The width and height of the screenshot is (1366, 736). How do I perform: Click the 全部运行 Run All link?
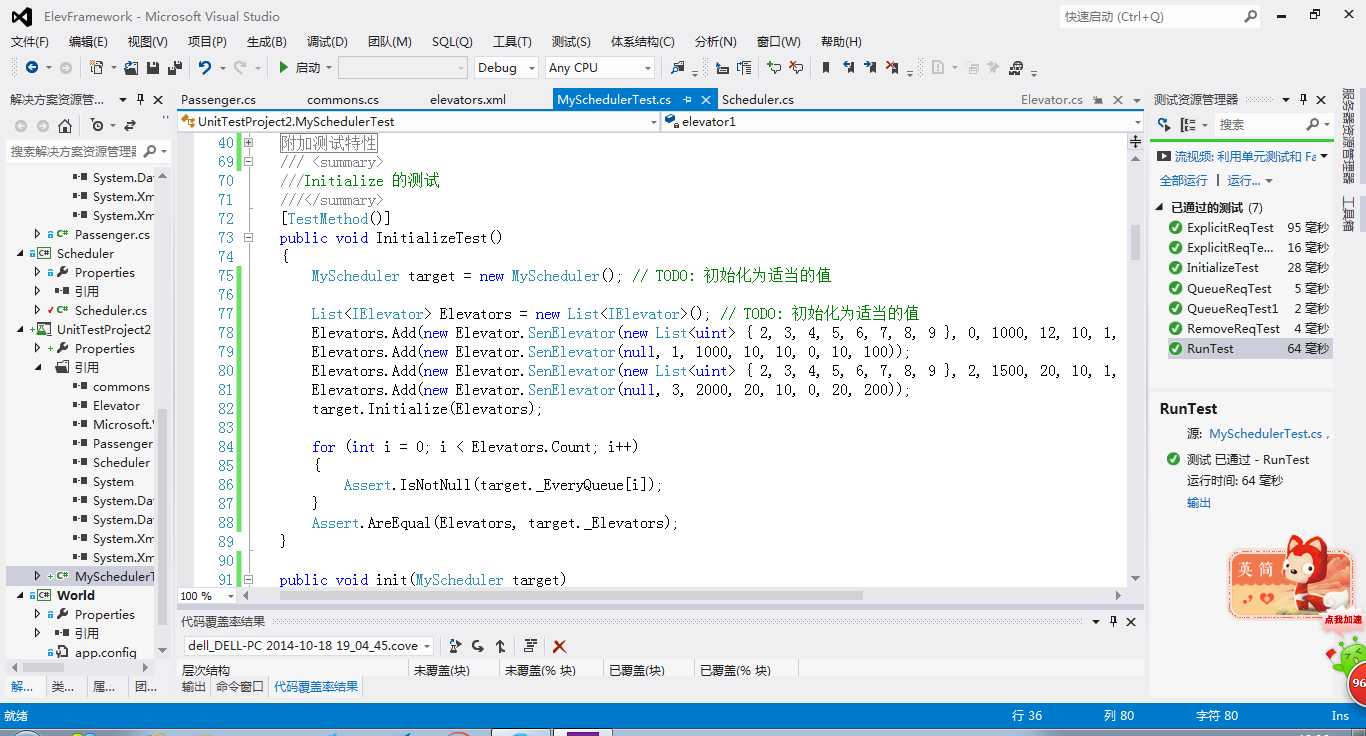1184,181
